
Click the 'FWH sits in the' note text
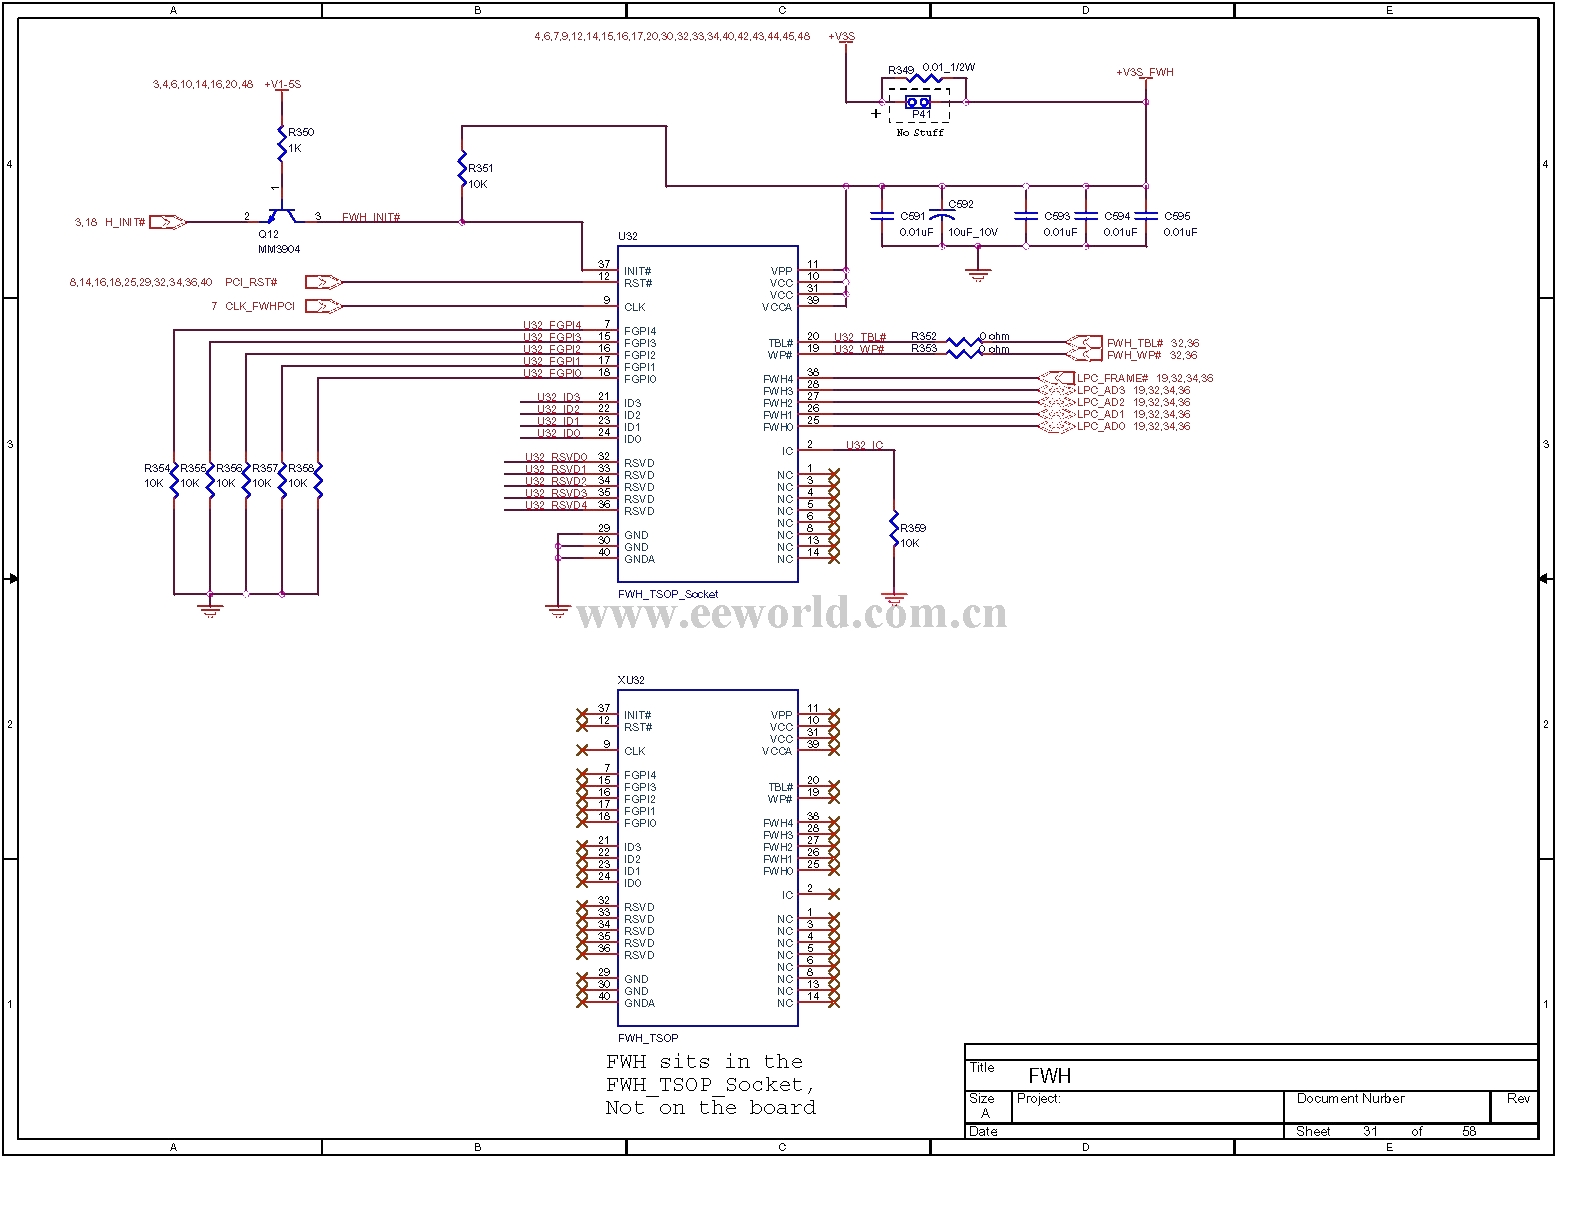[704, 1062]
